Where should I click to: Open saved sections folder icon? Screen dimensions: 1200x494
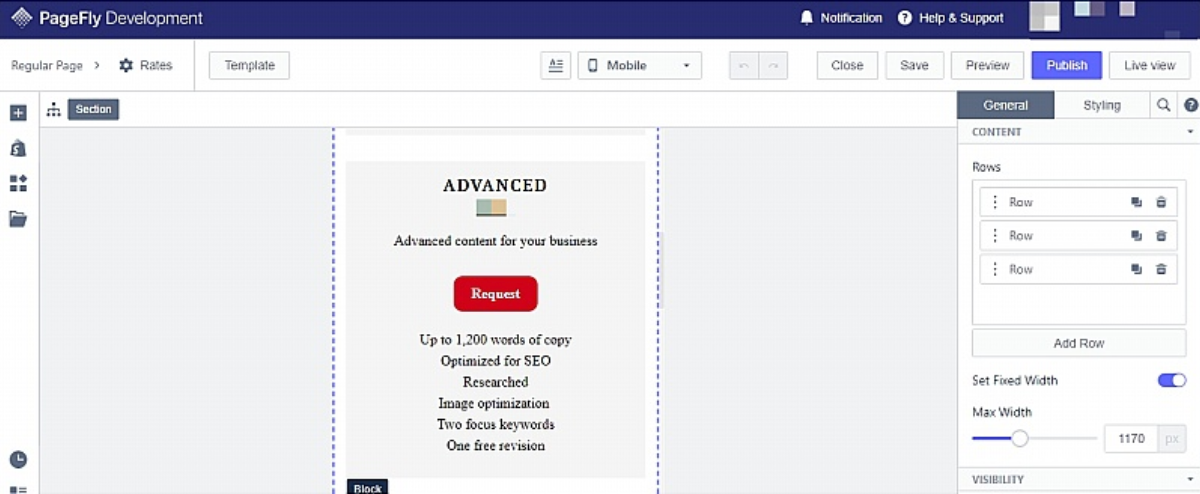point(18,218)
